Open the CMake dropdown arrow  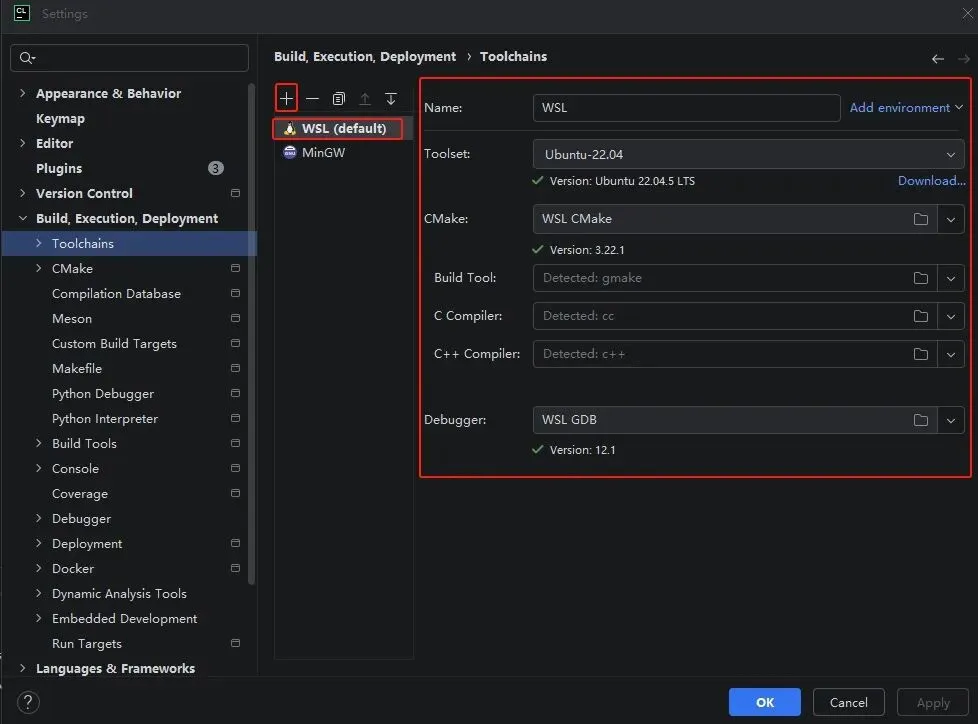tap(951, 220)
